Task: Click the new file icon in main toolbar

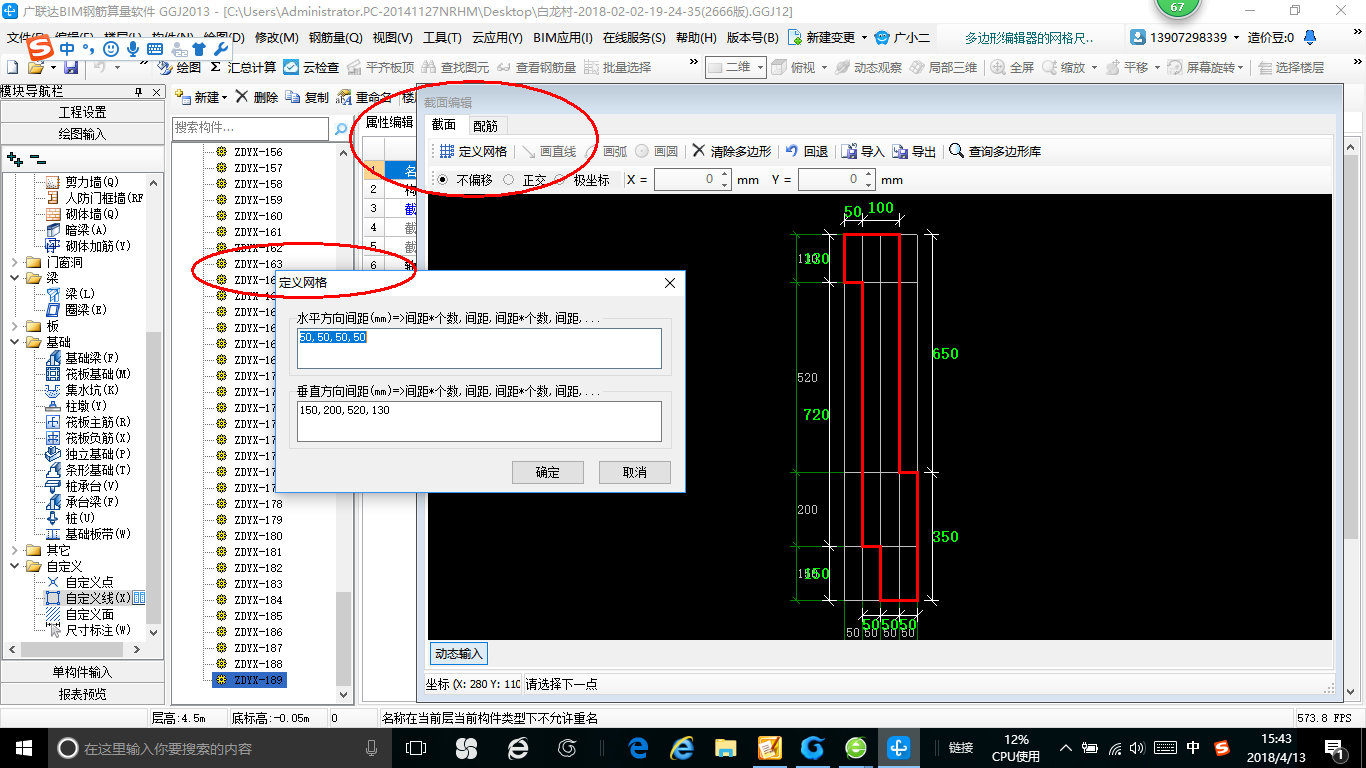Action: tap(13, 68)
